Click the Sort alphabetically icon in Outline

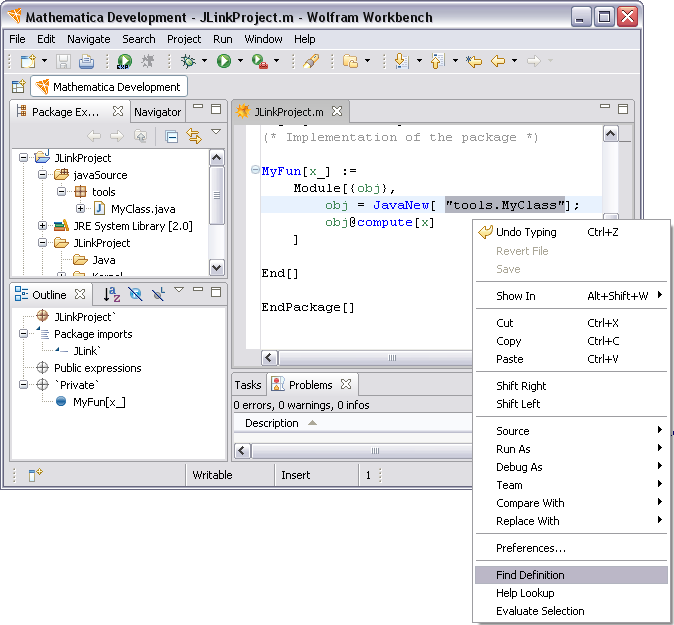(x=112, y=294)
